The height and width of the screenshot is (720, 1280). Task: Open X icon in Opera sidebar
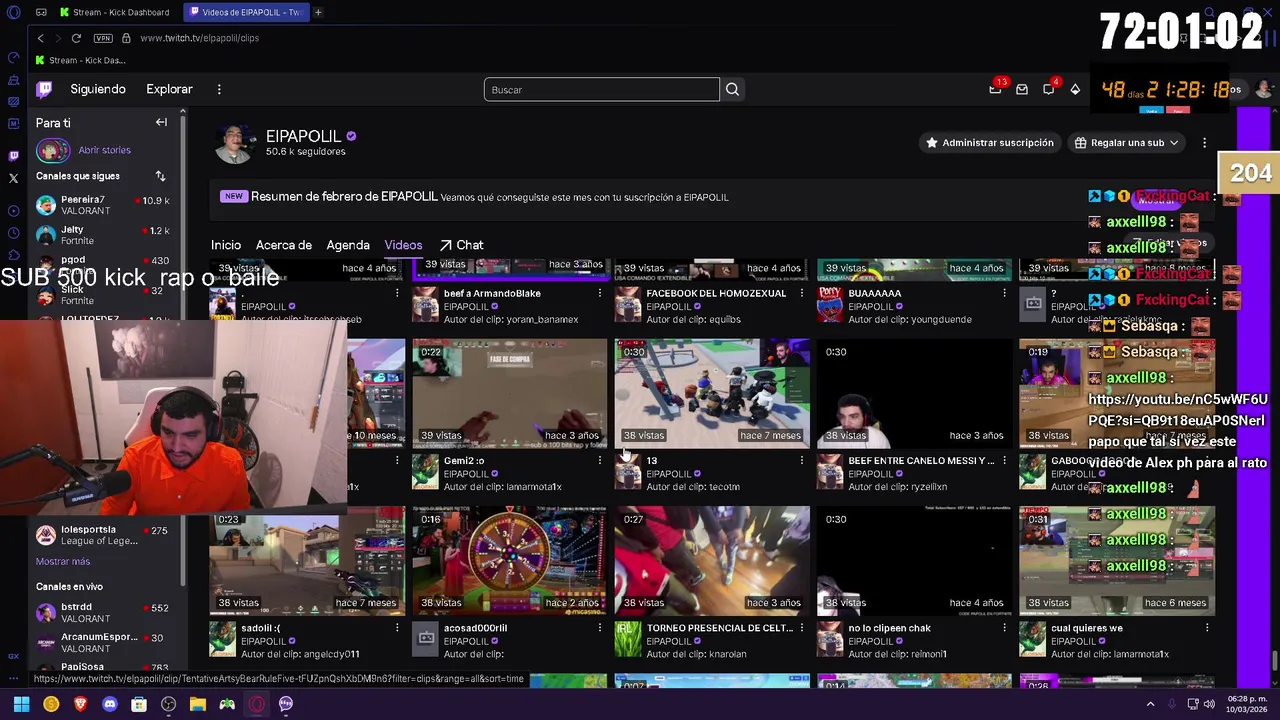coord(13,178)
